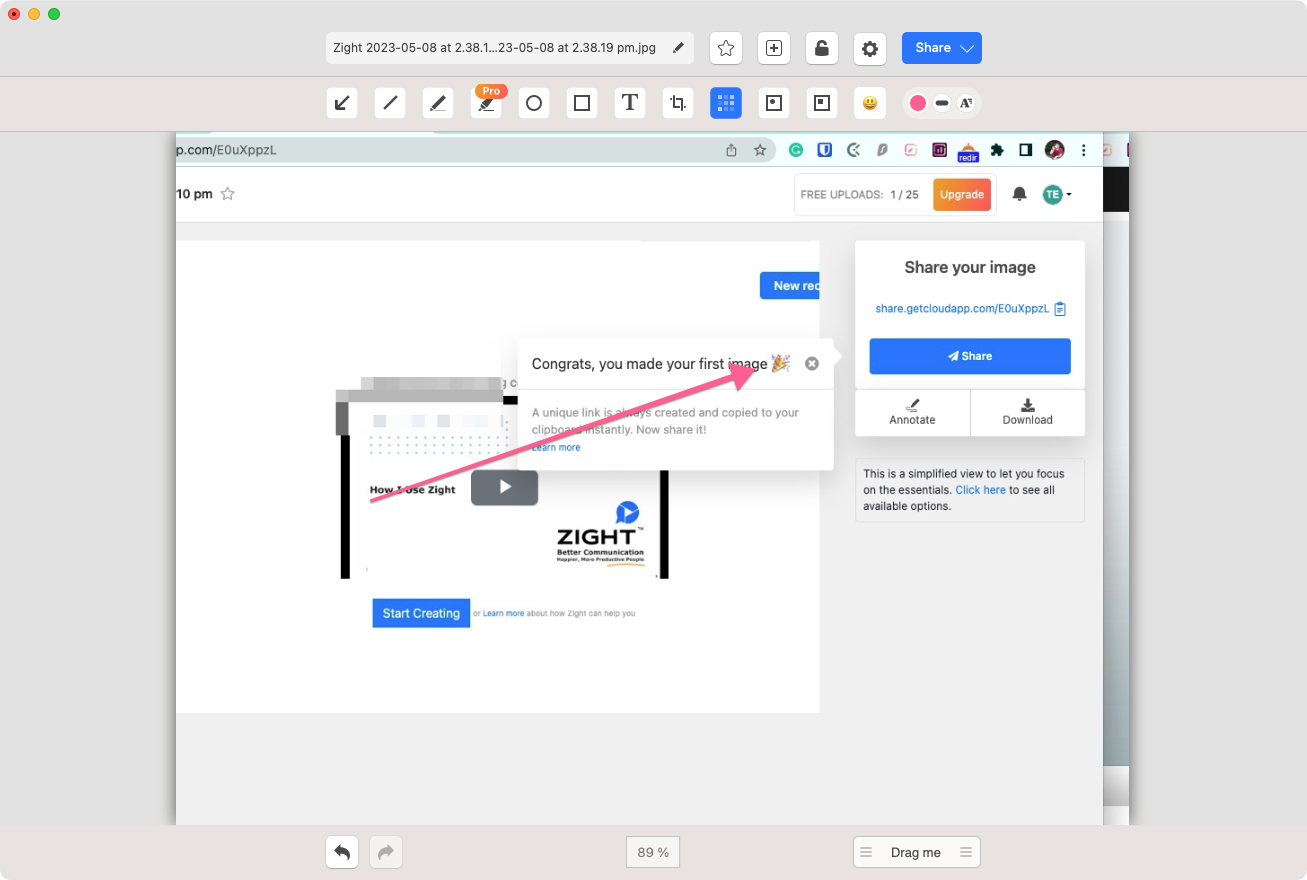
Task: Click the Share your image heading
Action: point(970,268)
